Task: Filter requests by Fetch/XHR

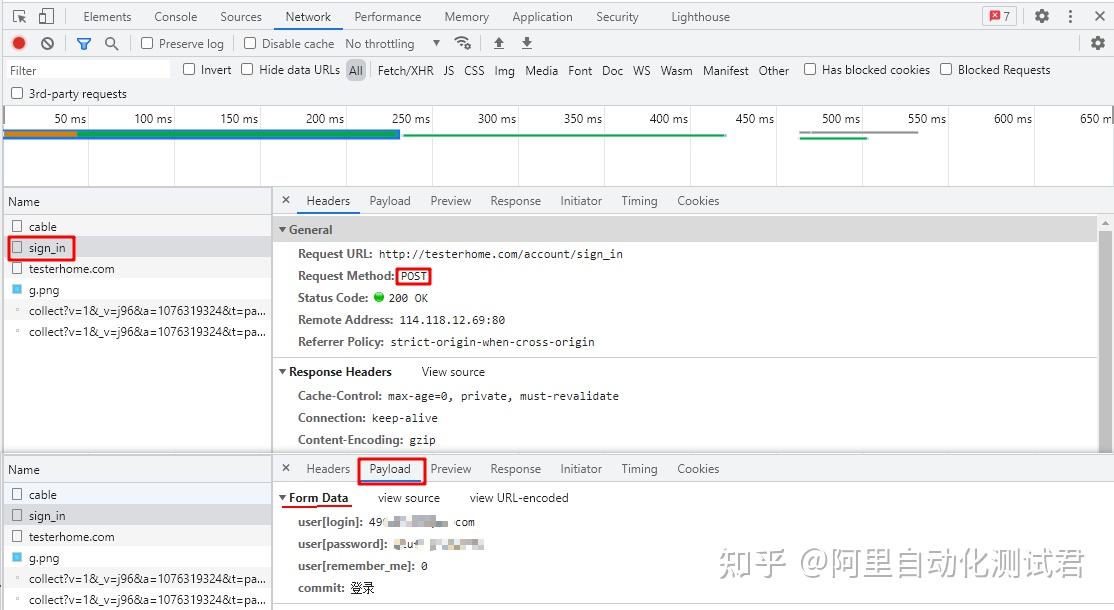Action: pos(406,70)
